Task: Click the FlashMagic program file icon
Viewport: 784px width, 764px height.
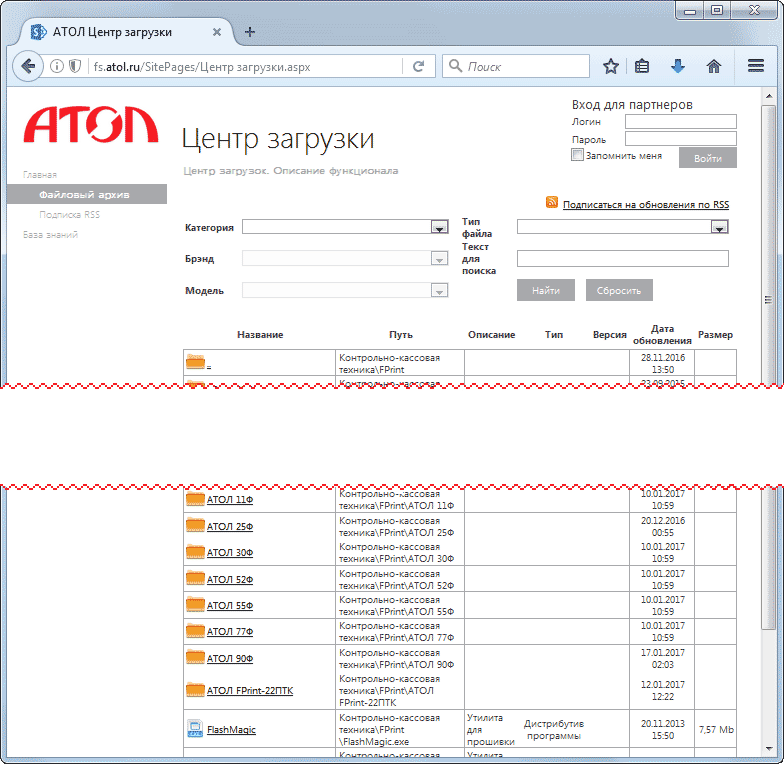Action: point(194,728)
